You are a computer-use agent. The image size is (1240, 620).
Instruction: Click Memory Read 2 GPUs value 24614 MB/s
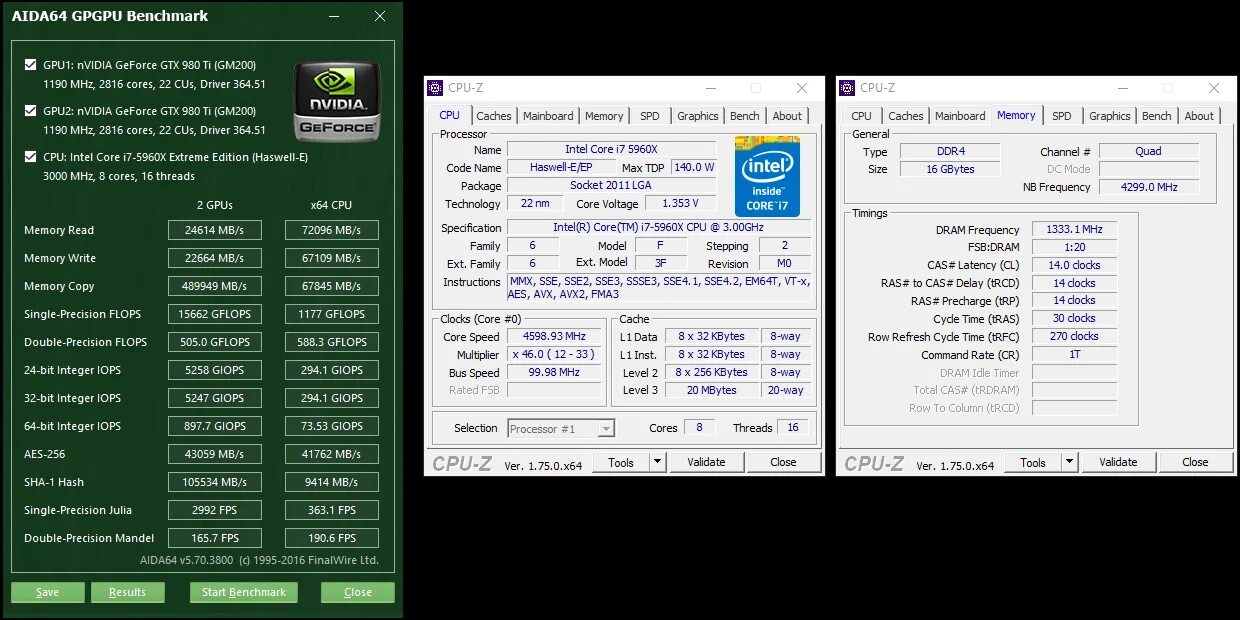click(215, 230)
